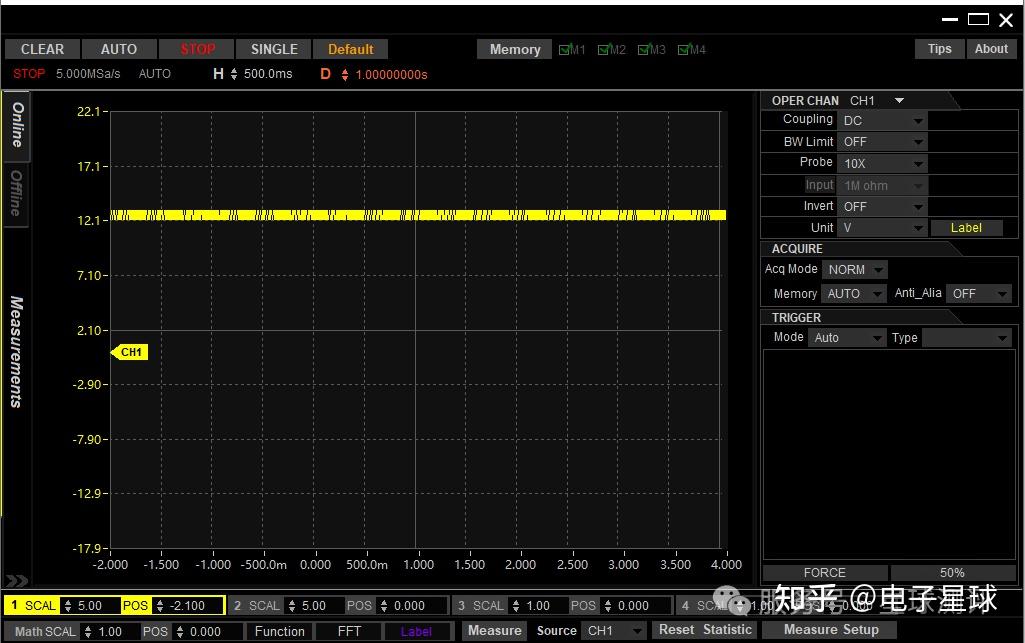The height and width of the screenshot is (643, 1025).
Task: Open the trigger Mode dropdown
Action: click(x=846, y=338)
